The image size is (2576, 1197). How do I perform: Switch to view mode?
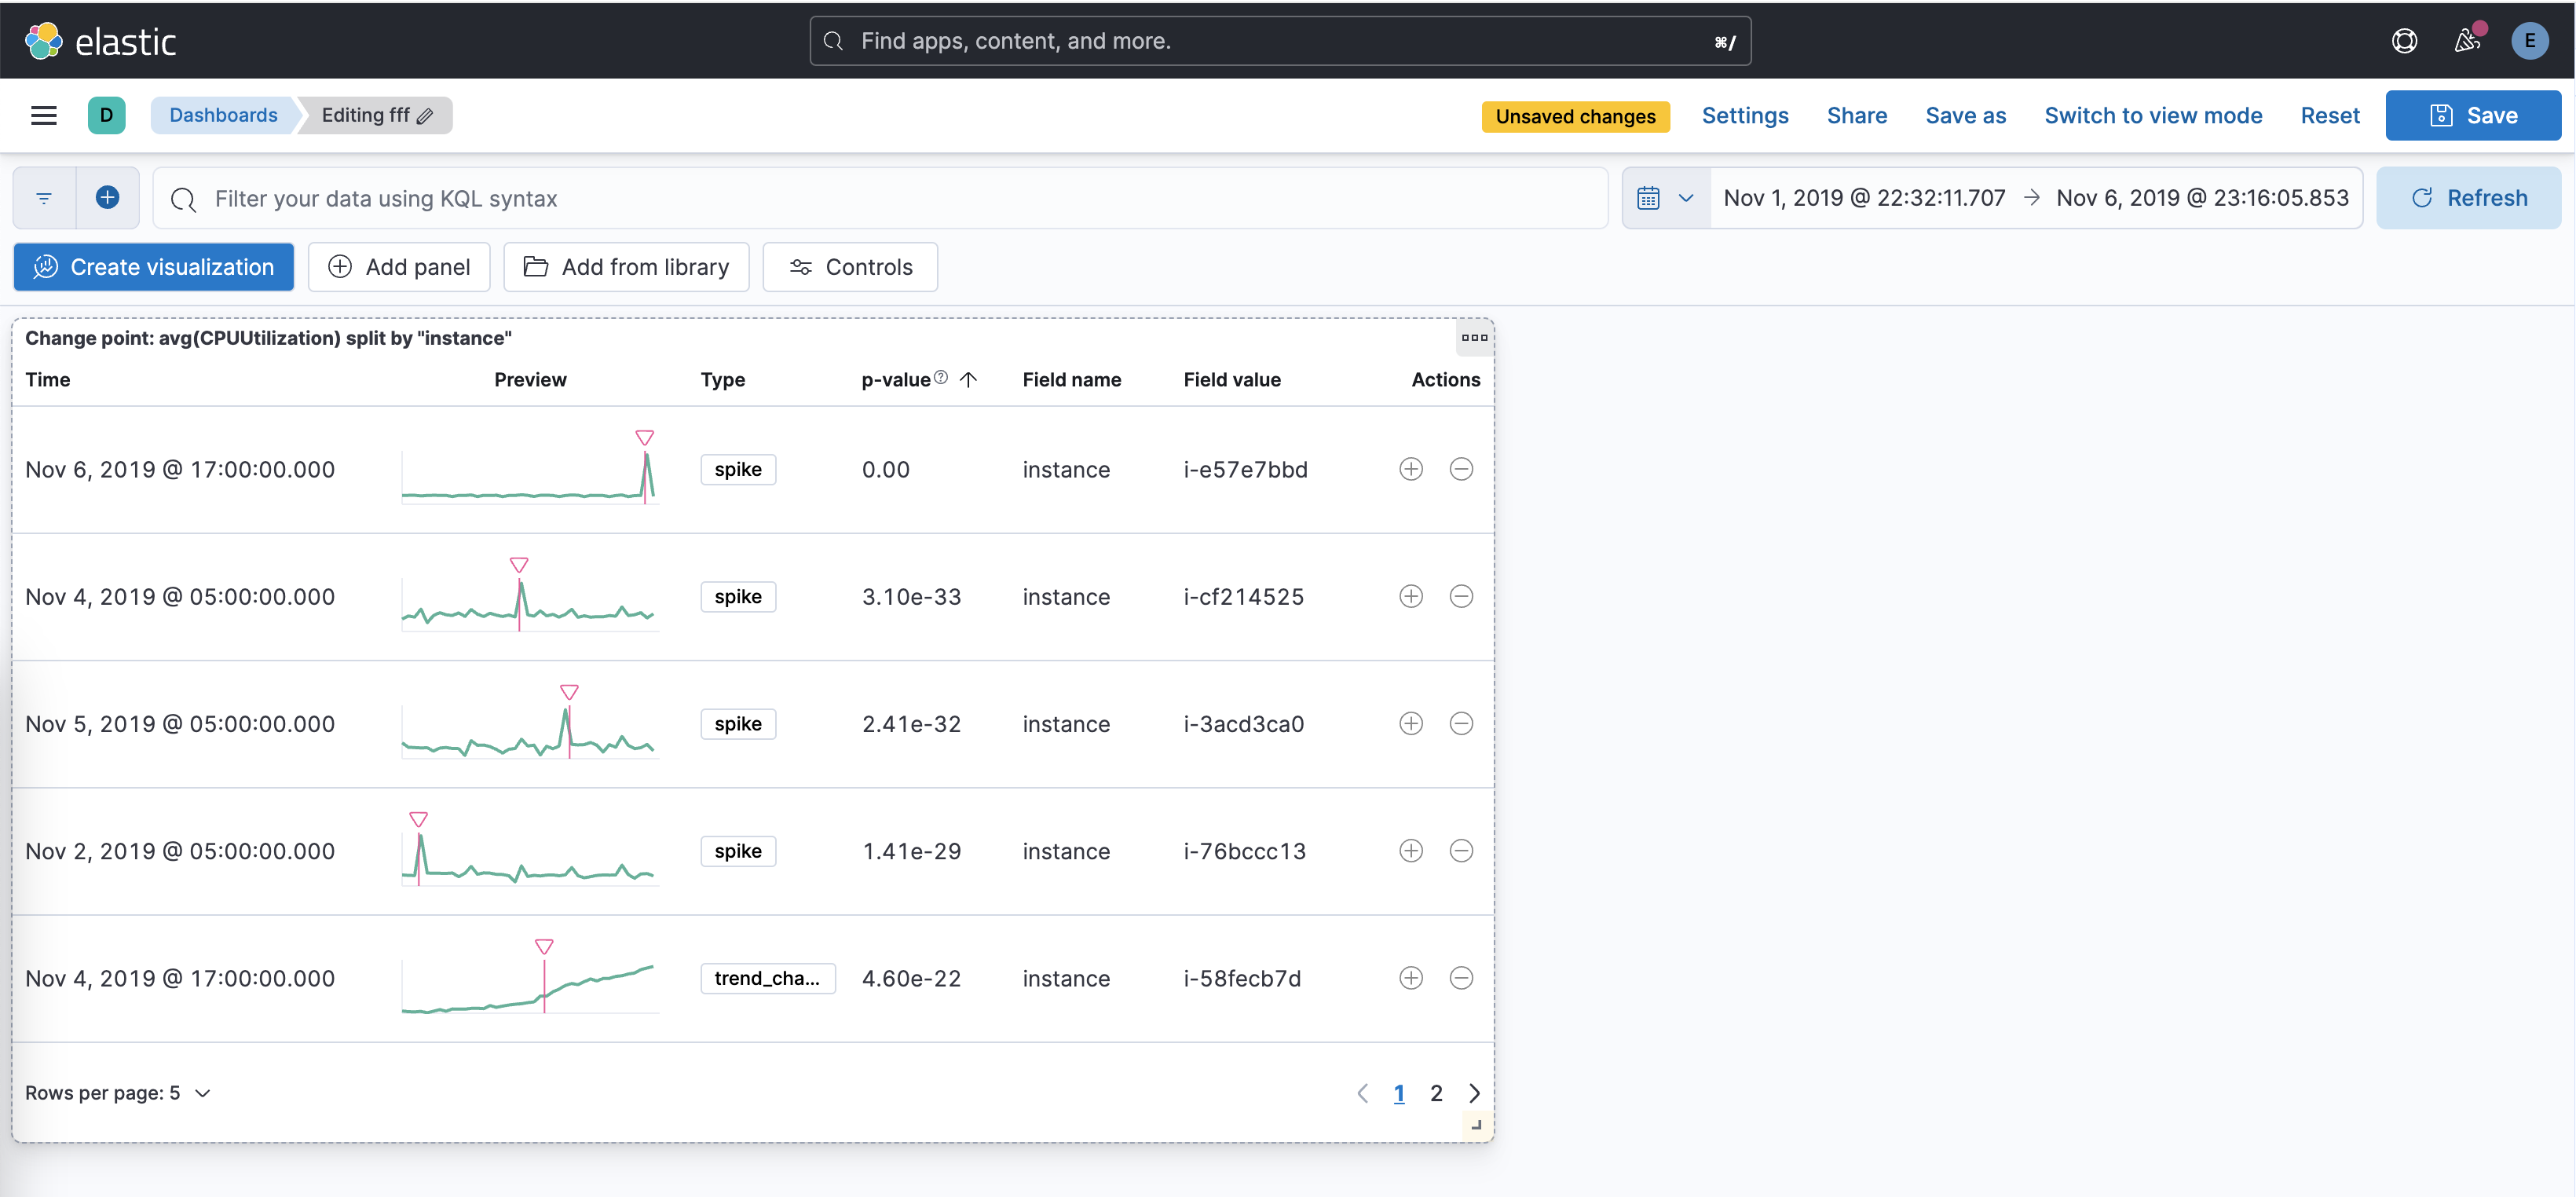[2152, 116]
